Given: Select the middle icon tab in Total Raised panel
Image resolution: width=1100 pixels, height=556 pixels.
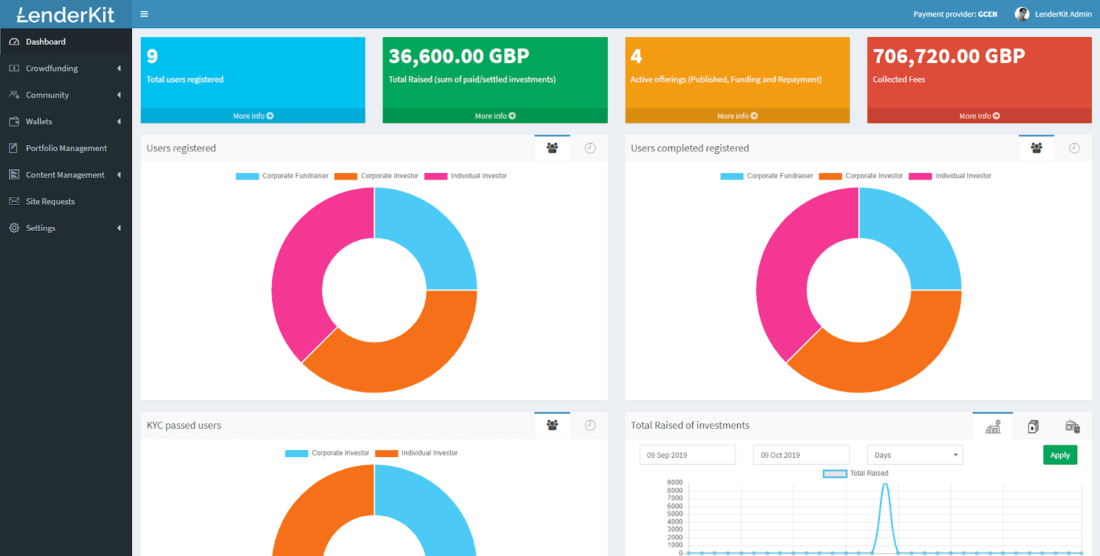Looking at the screenshot, I should coord(1033,426).
